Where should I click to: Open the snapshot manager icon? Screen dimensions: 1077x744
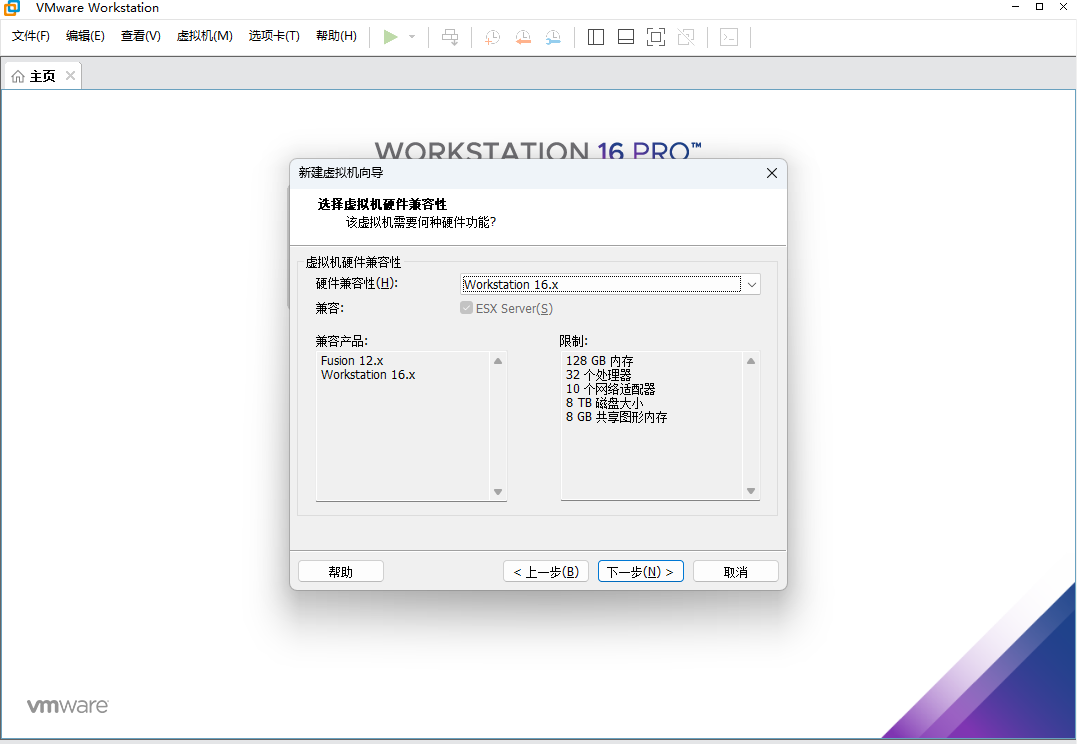point(553,37)
